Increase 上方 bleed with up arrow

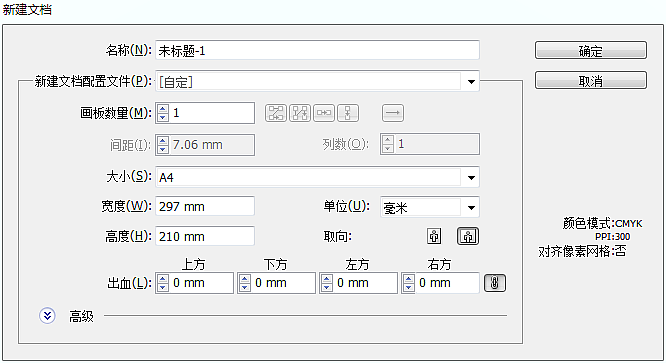[163, 279]
